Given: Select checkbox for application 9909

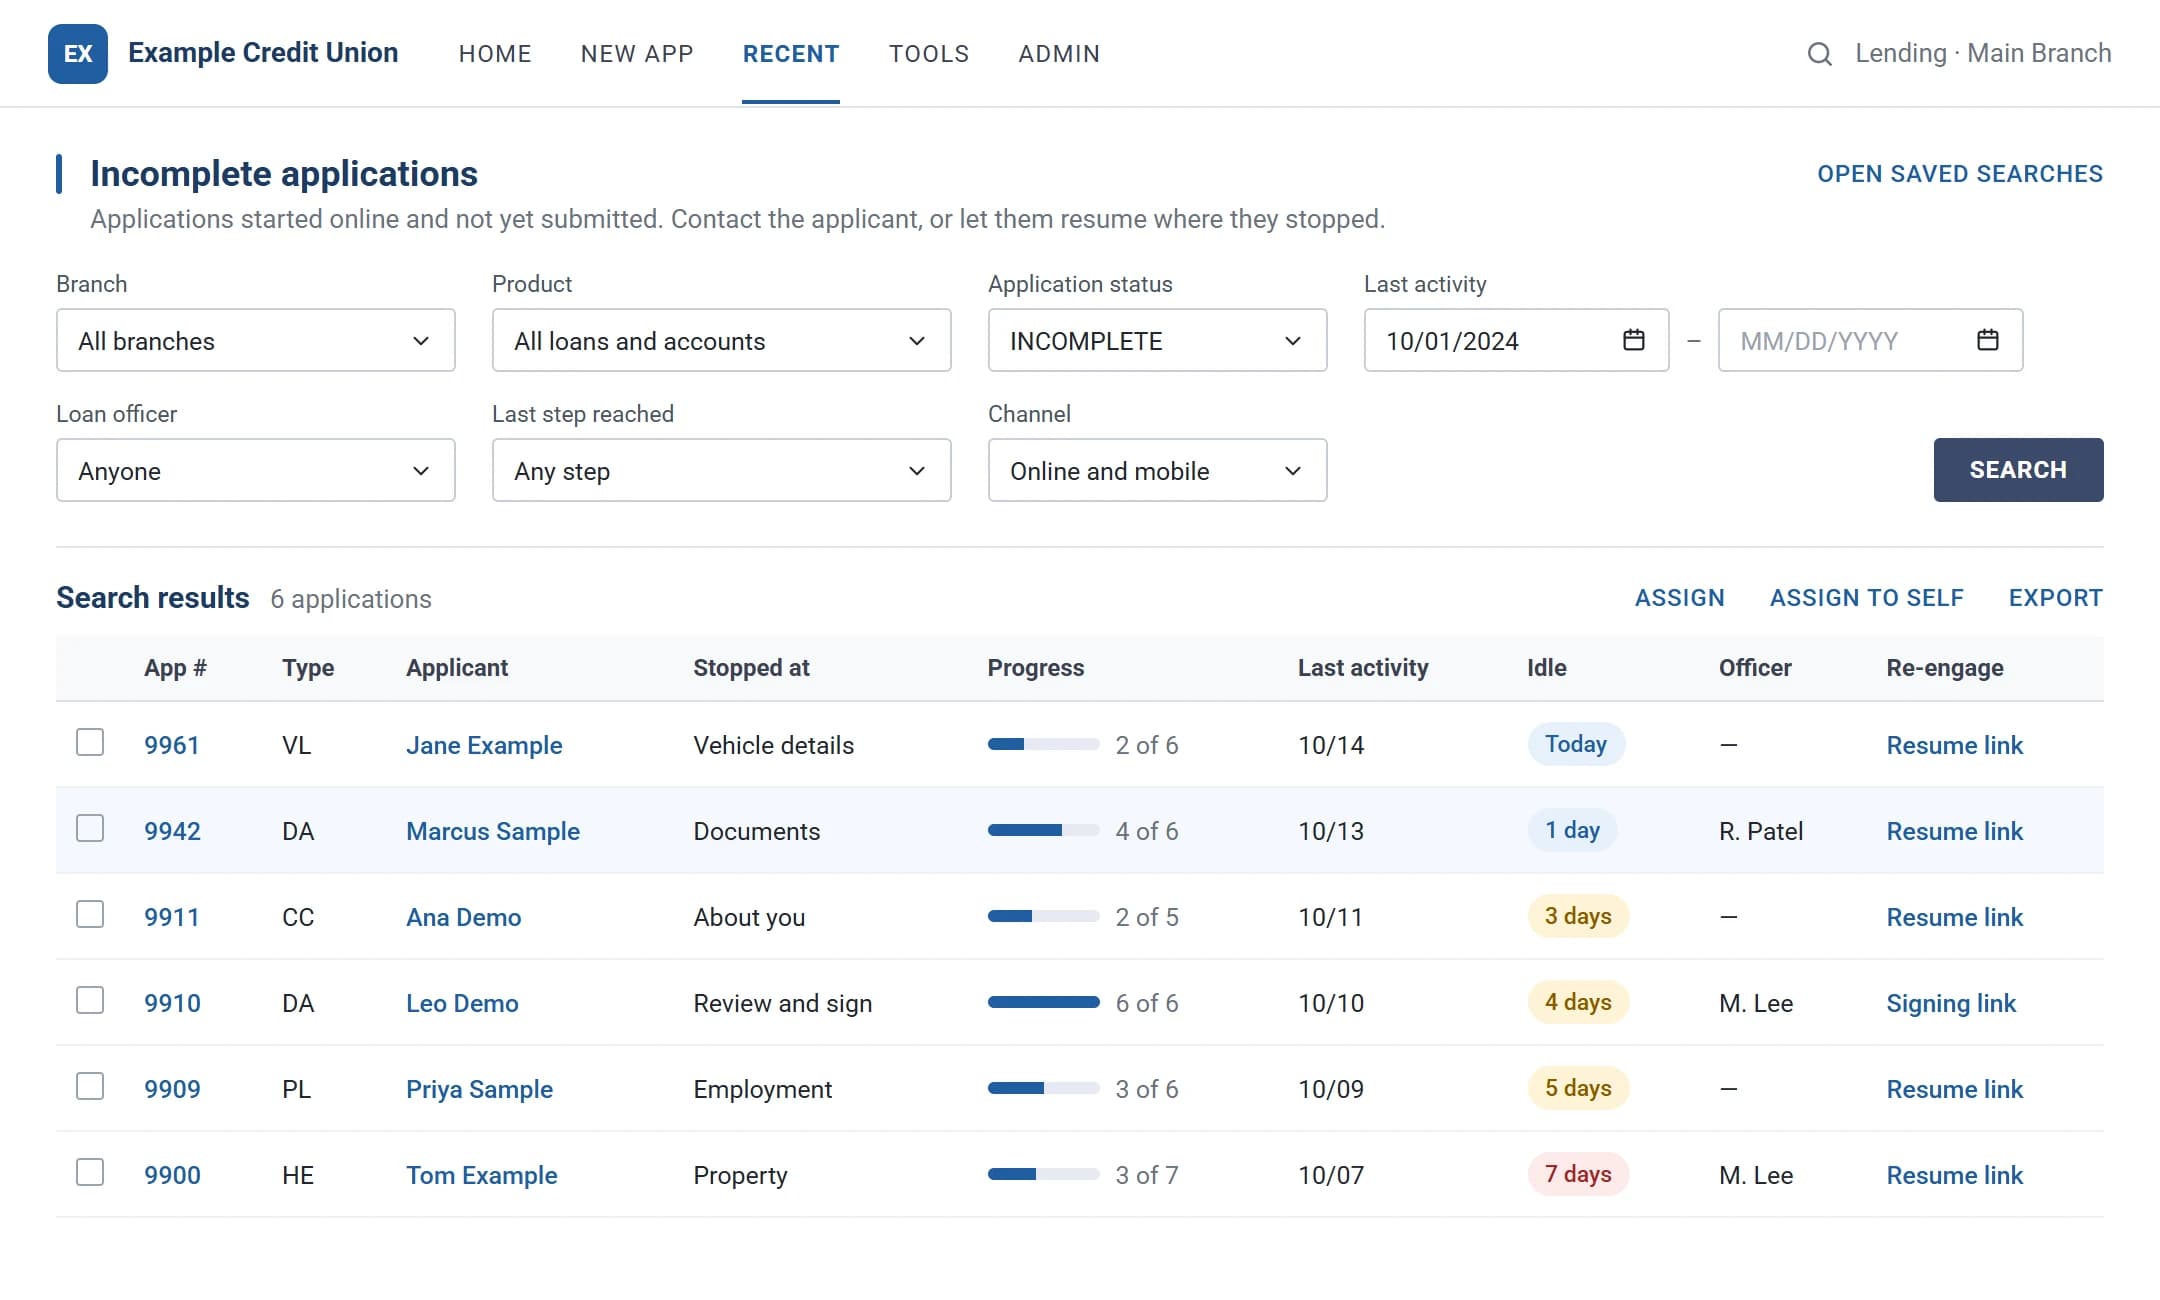Looking at the screenshot, I should click(90, 1086).
